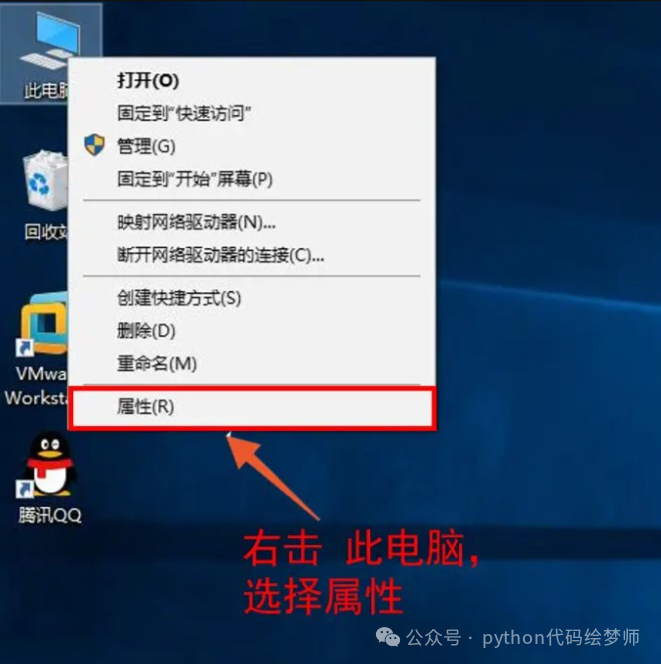Select 创建快捷方式(S) in context menu
Viewport: 661px width, 664px height.
coord(252,298)
